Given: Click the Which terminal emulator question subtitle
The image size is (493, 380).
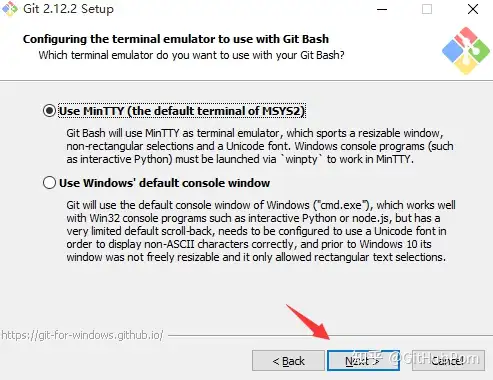Looking at the screenshot, I should 191,55.
